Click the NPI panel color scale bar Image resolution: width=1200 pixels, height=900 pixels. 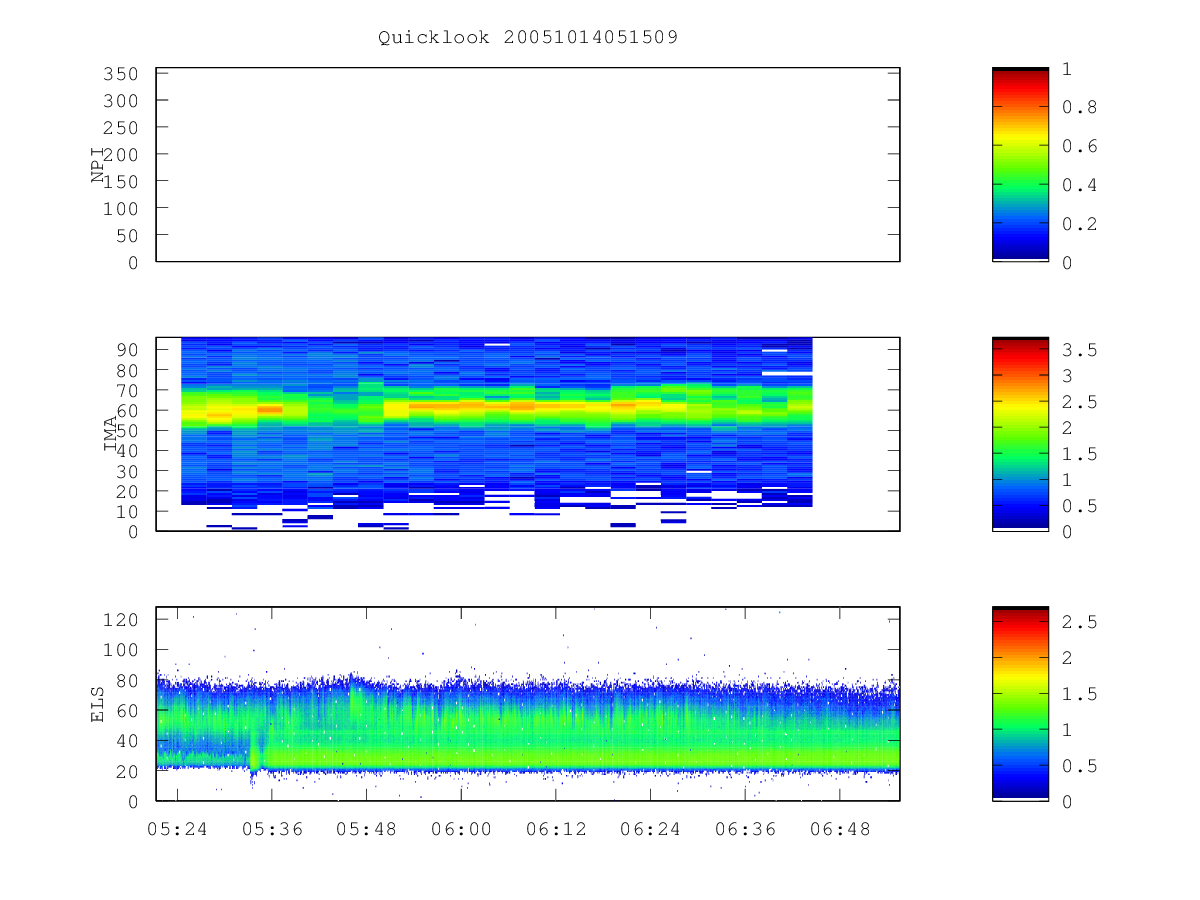click(x=1020, y=165)
